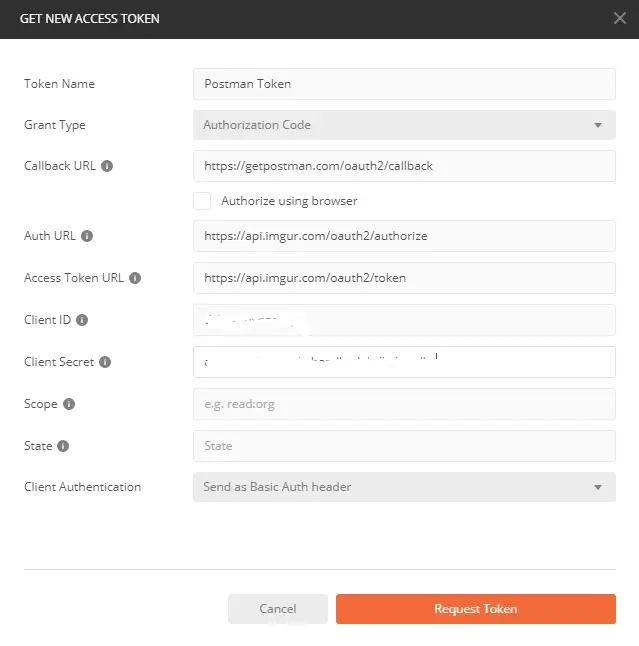Focus the Client ID input field
The image size is (639, 646).
[x=404, y=320]
